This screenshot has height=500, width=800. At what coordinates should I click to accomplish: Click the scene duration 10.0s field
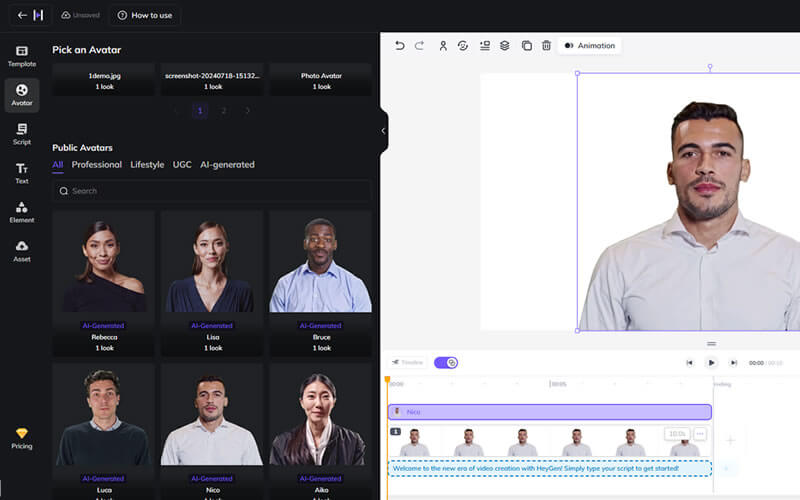point(677,434)
